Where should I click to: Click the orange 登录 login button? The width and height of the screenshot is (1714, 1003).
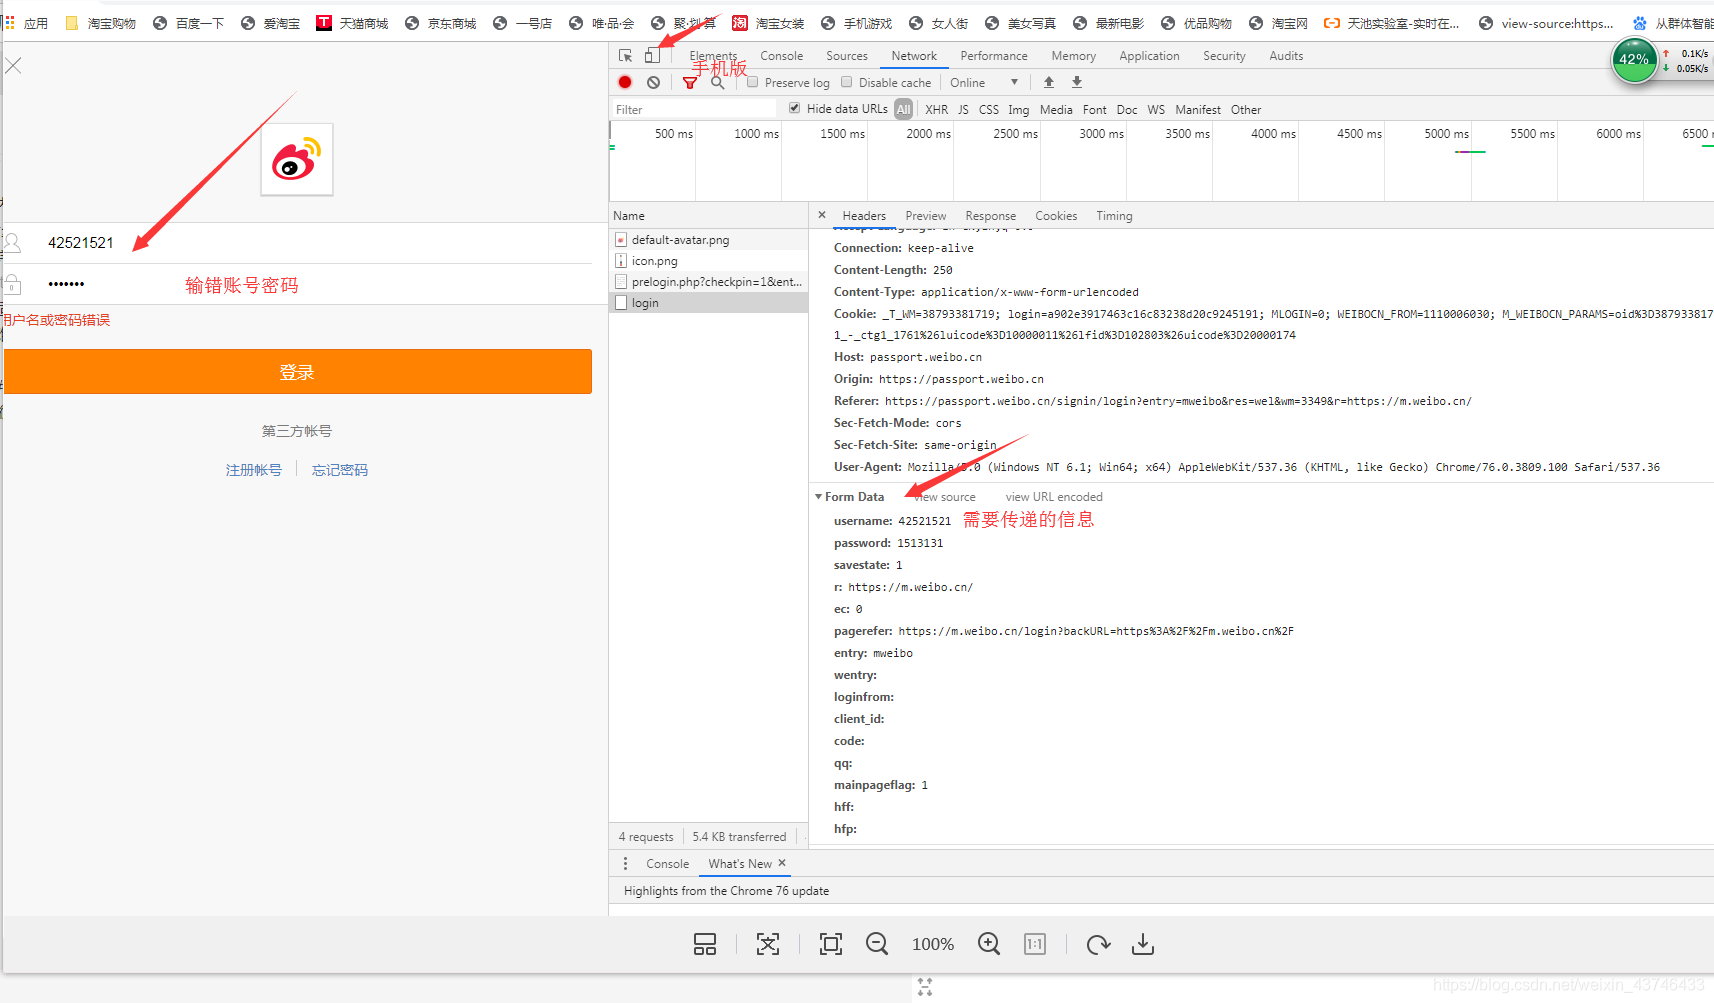pos(298,372)
